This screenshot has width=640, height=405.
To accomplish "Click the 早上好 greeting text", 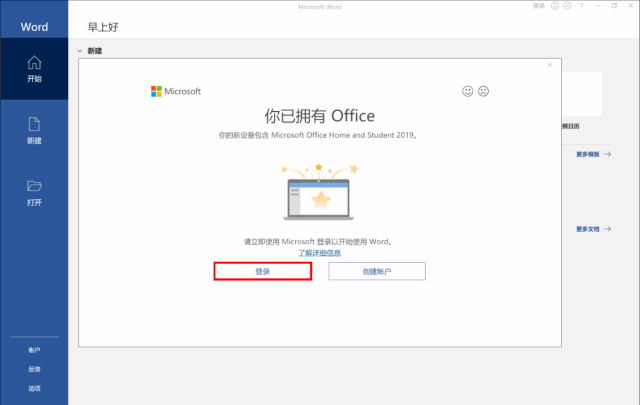I will point(103,27).
